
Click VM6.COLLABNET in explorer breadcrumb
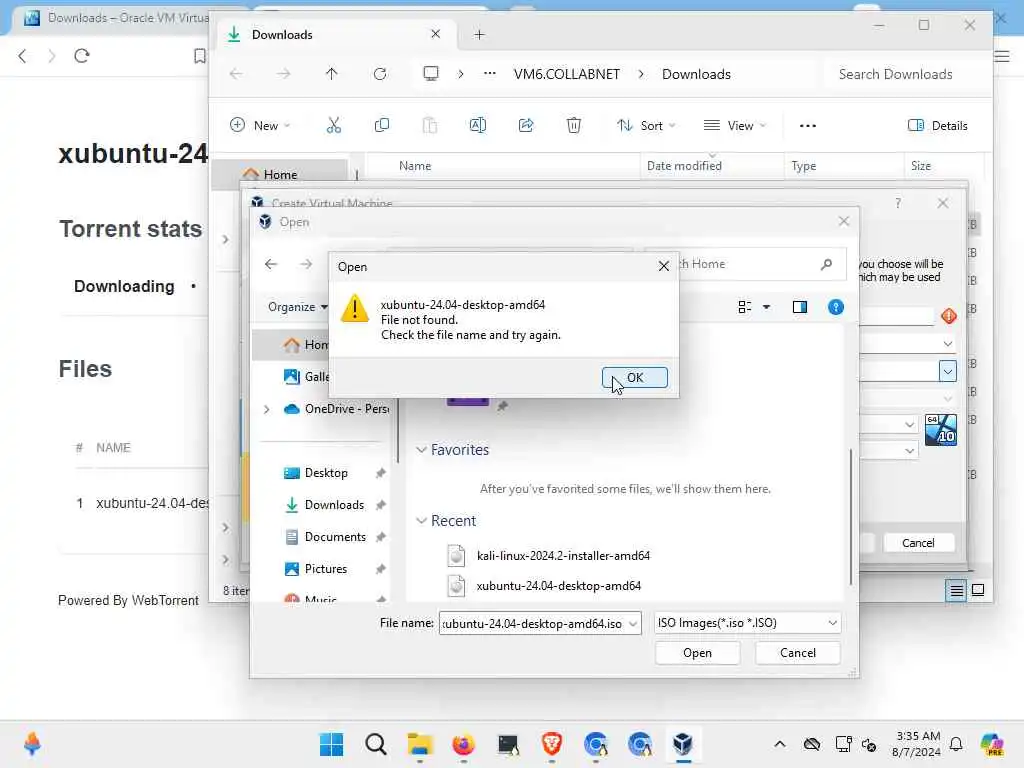click(x=567, y=74)
